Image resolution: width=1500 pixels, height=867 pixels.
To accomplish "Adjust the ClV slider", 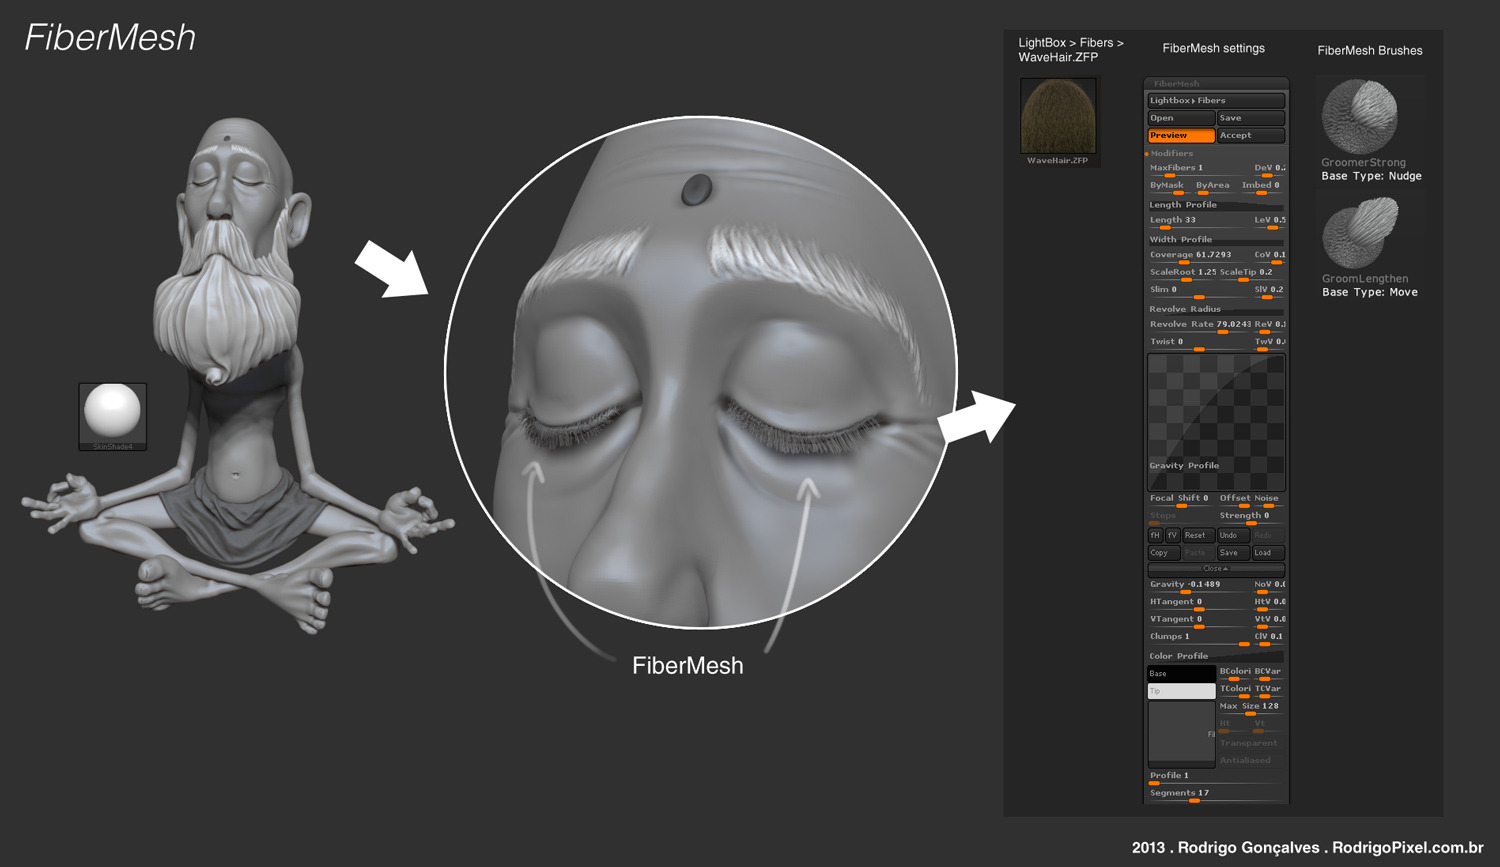I will pos(1269,638).
